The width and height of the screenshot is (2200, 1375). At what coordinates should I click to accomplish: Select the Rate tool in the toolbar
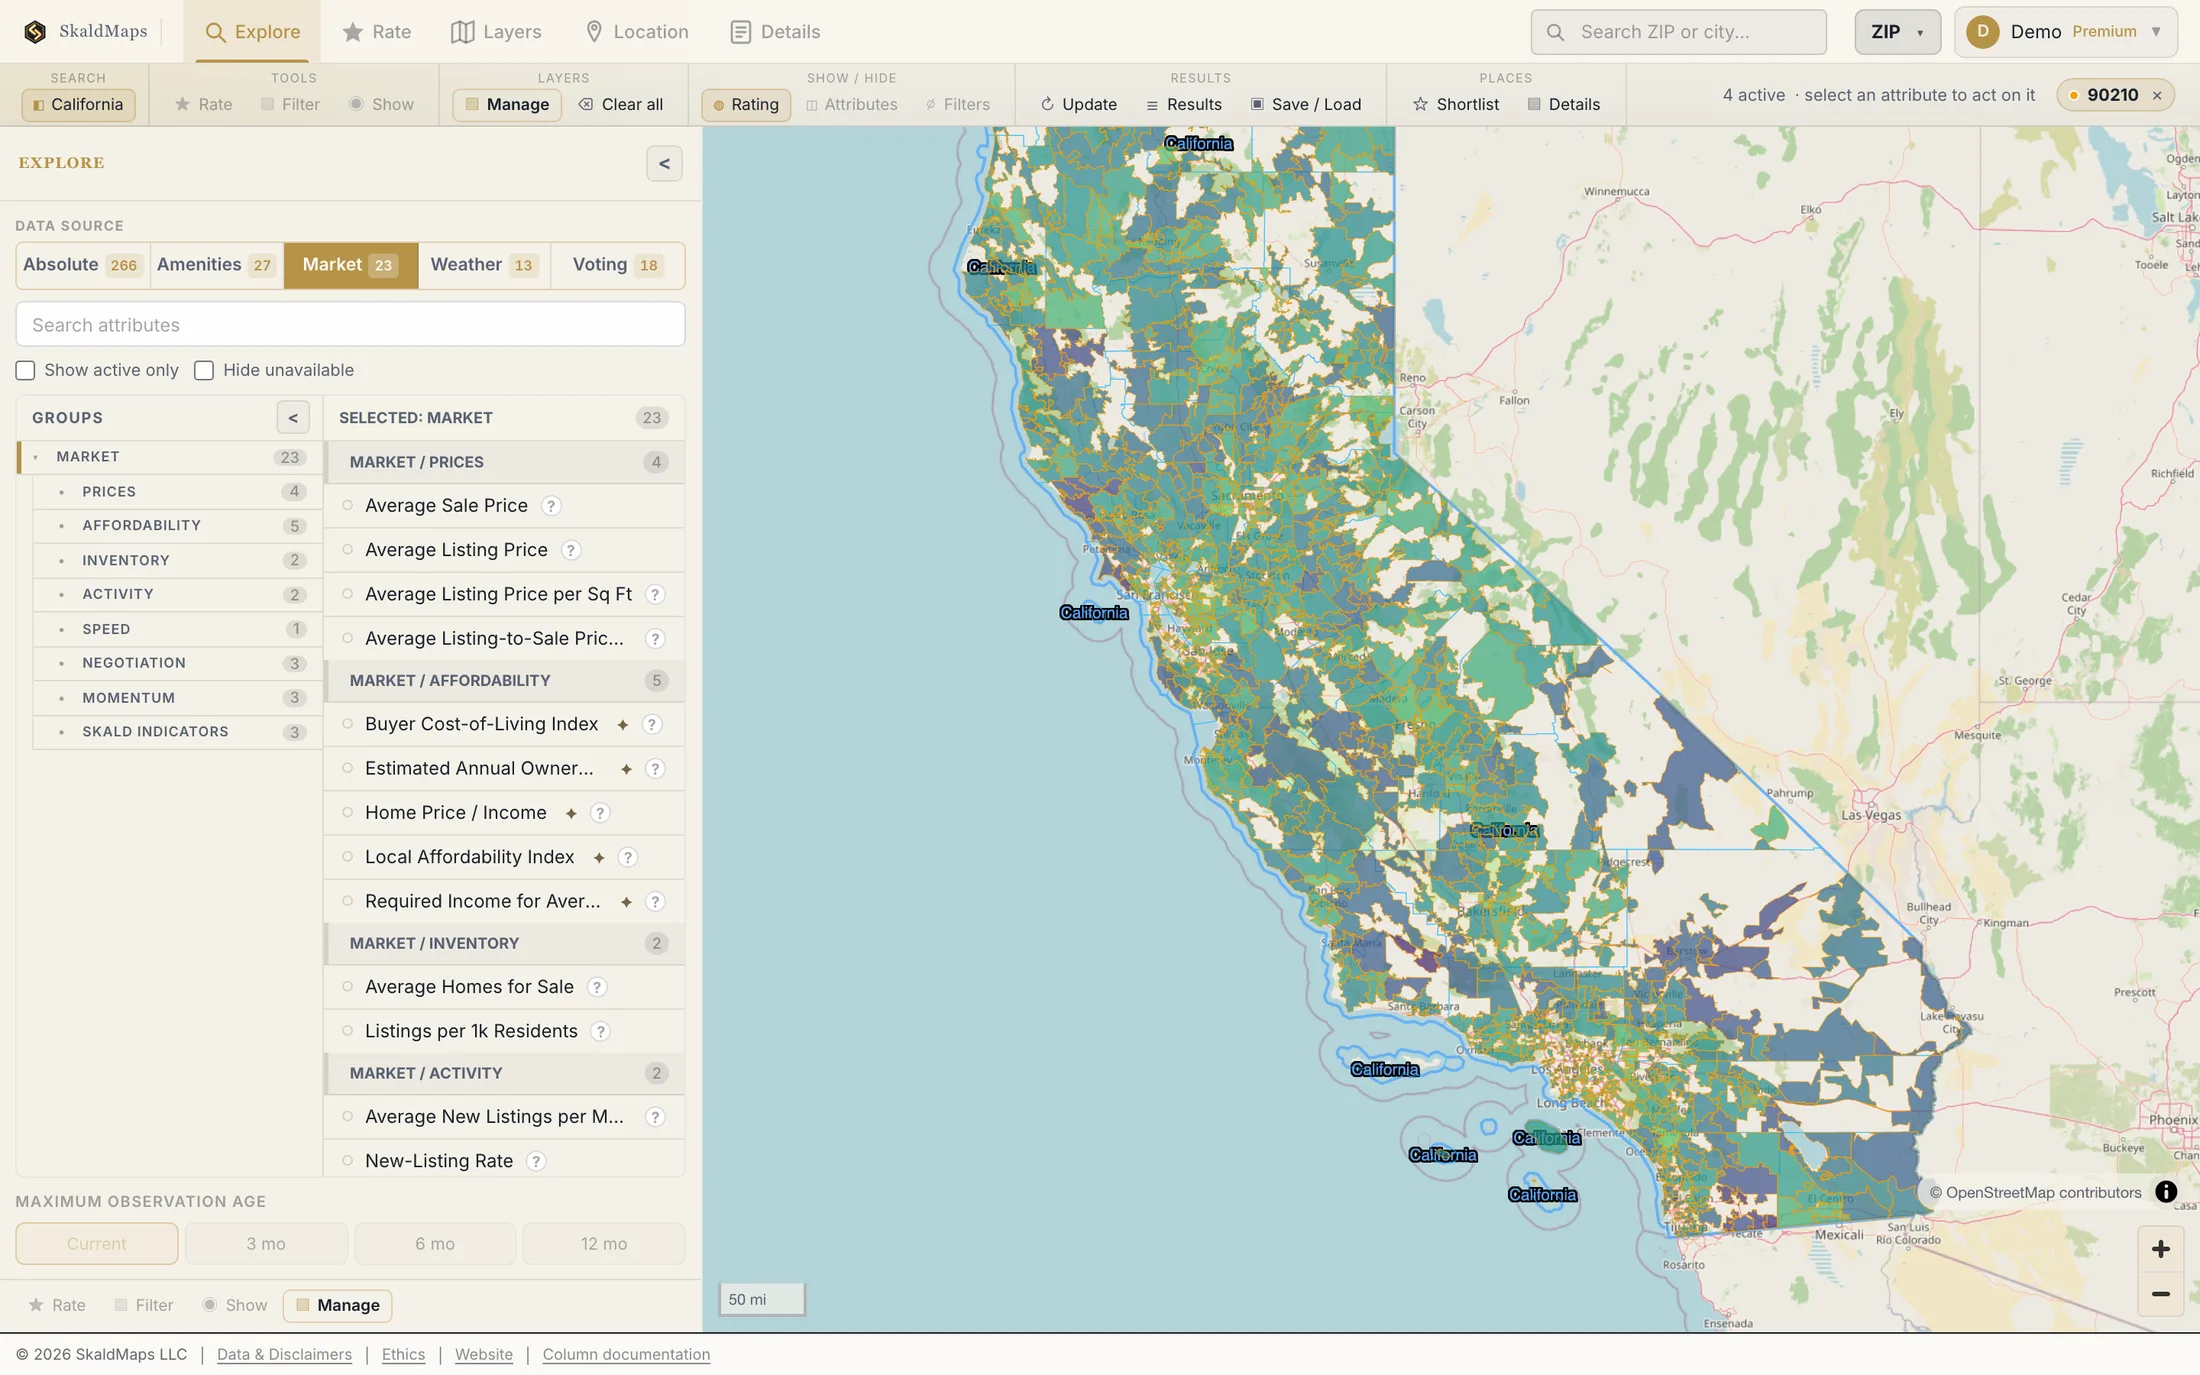pos(204,104)
